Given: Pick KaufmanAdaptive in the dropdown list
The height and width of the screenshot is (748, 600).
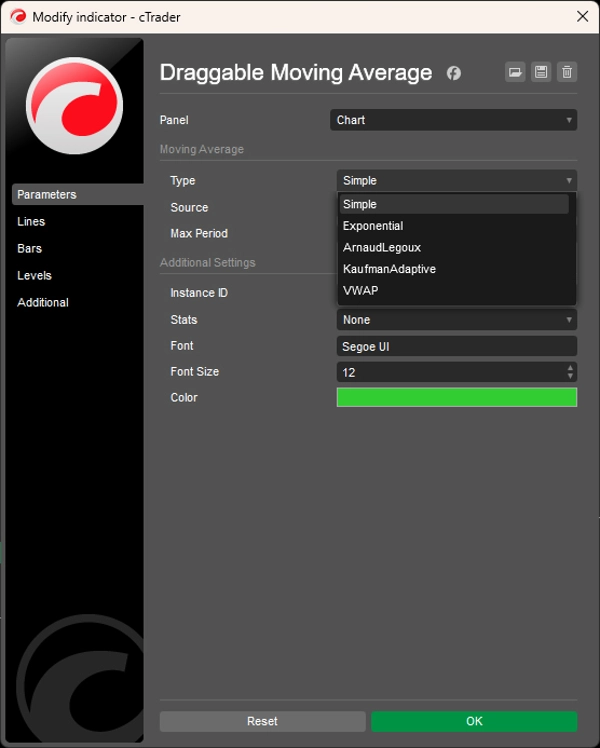Looking at the screenshot, I should click(x=389, y=269).
